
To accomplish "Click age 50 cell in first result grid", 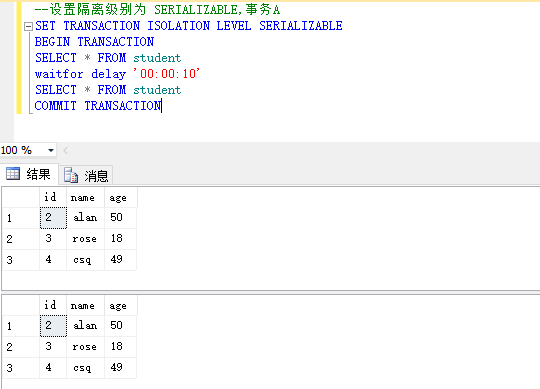I will (x=121, y=218).
